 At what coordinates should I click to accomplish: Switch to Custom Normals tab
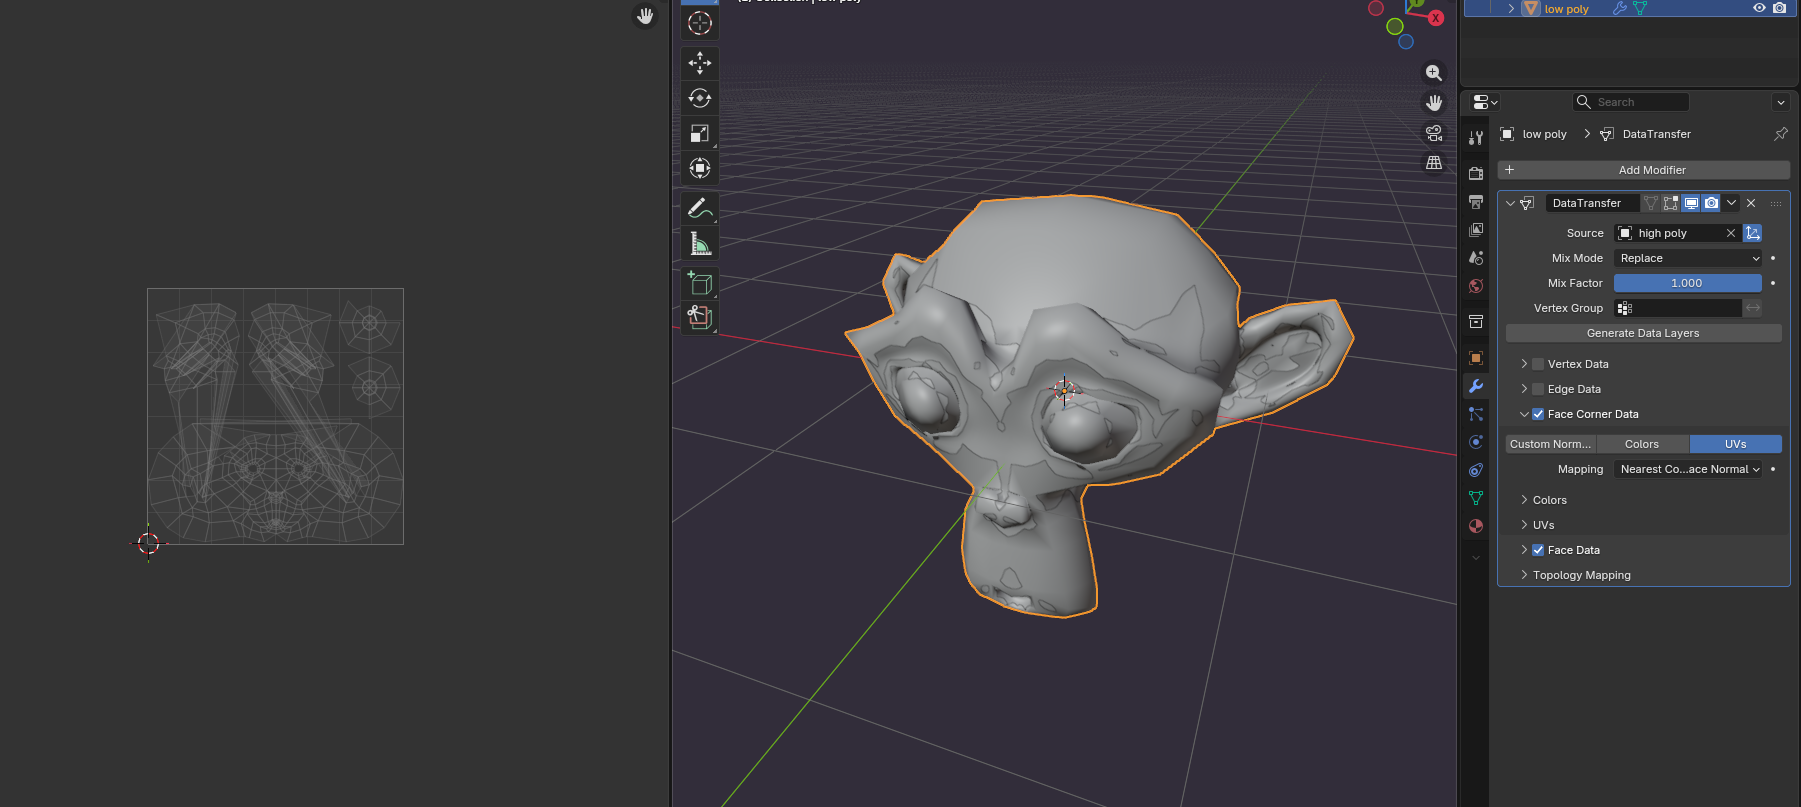(1550, 444)
